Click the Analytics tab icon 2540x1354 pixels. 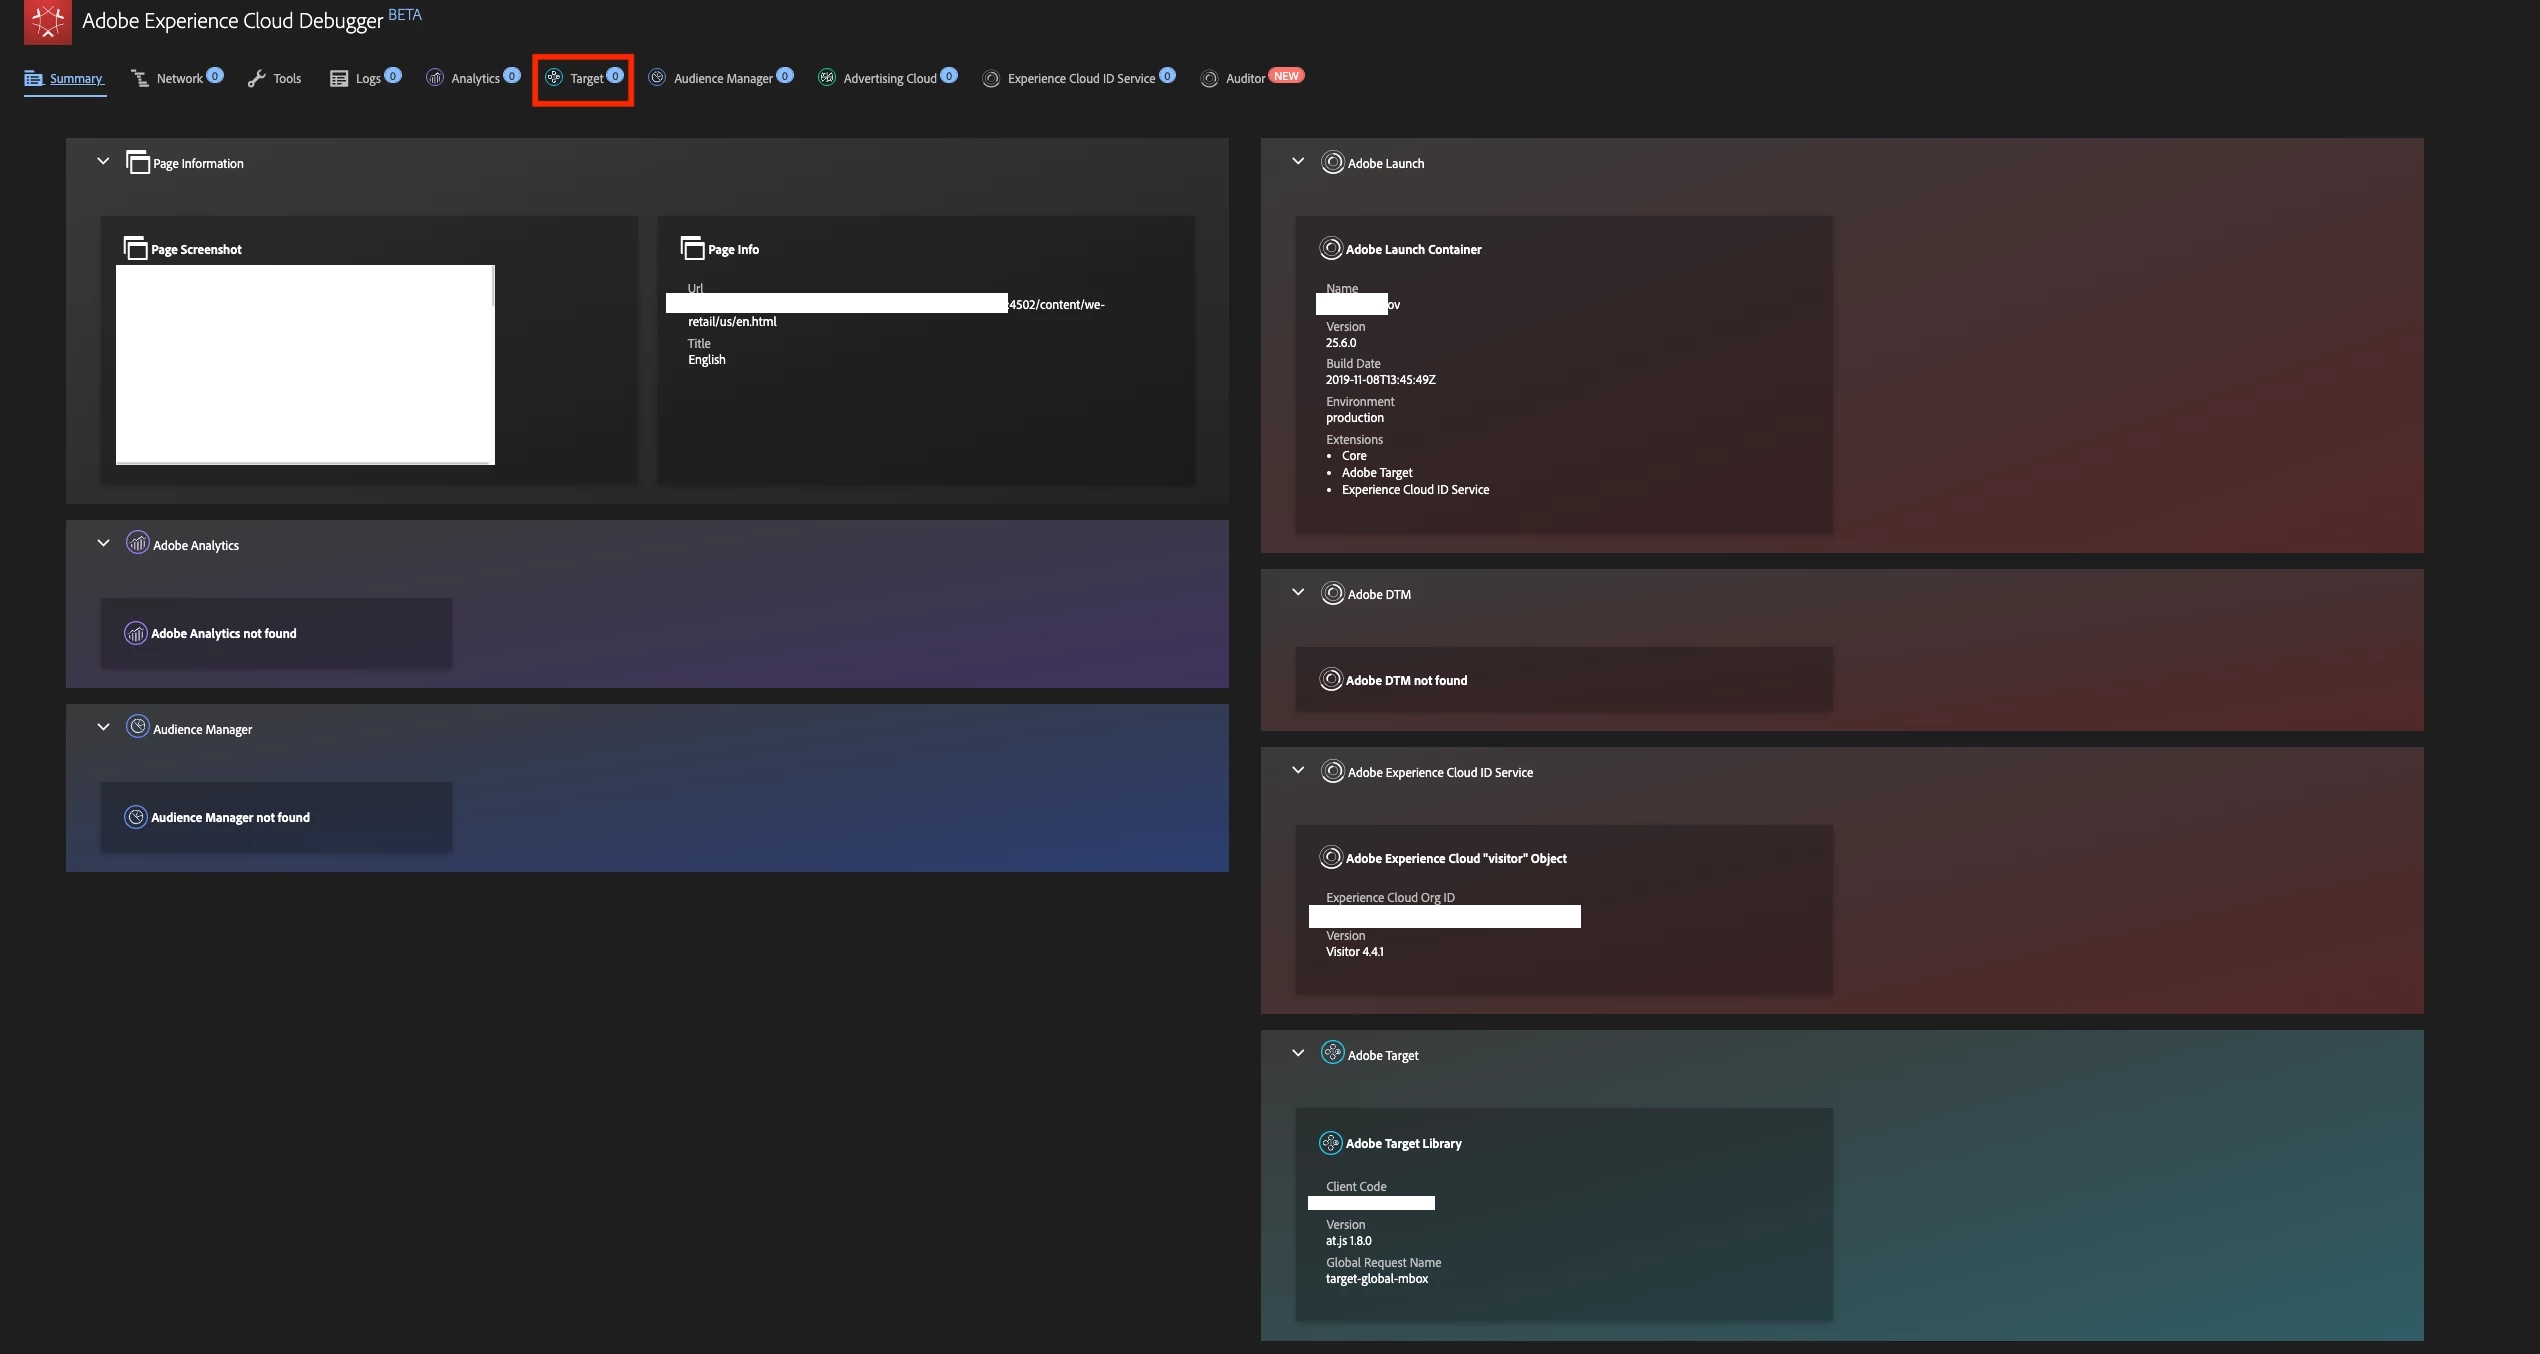[435, 78]
